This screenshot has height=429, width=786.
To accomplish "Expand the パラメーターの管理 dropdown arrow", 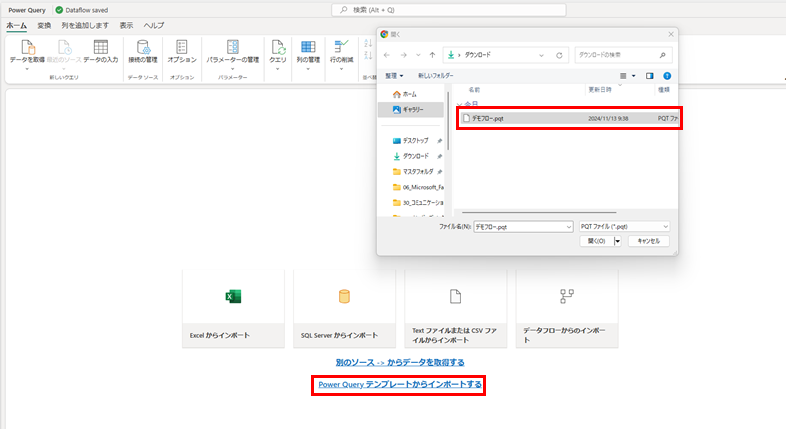I will 233,69.
